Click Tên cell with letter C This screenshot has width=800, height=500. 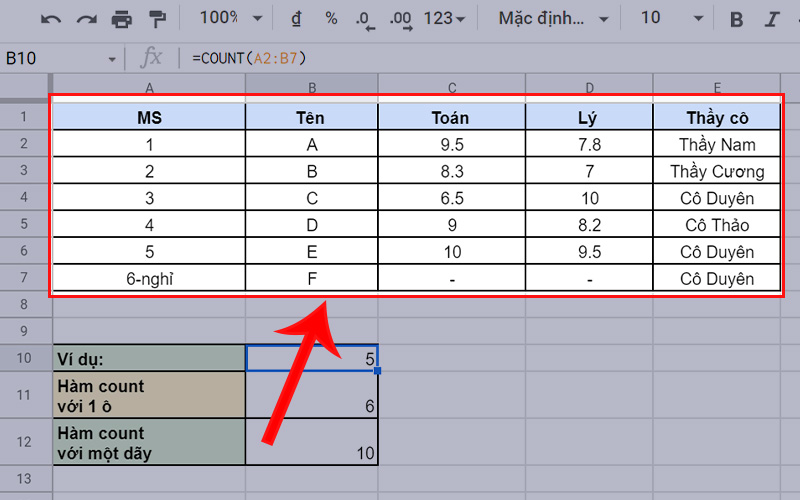[312, 198]
